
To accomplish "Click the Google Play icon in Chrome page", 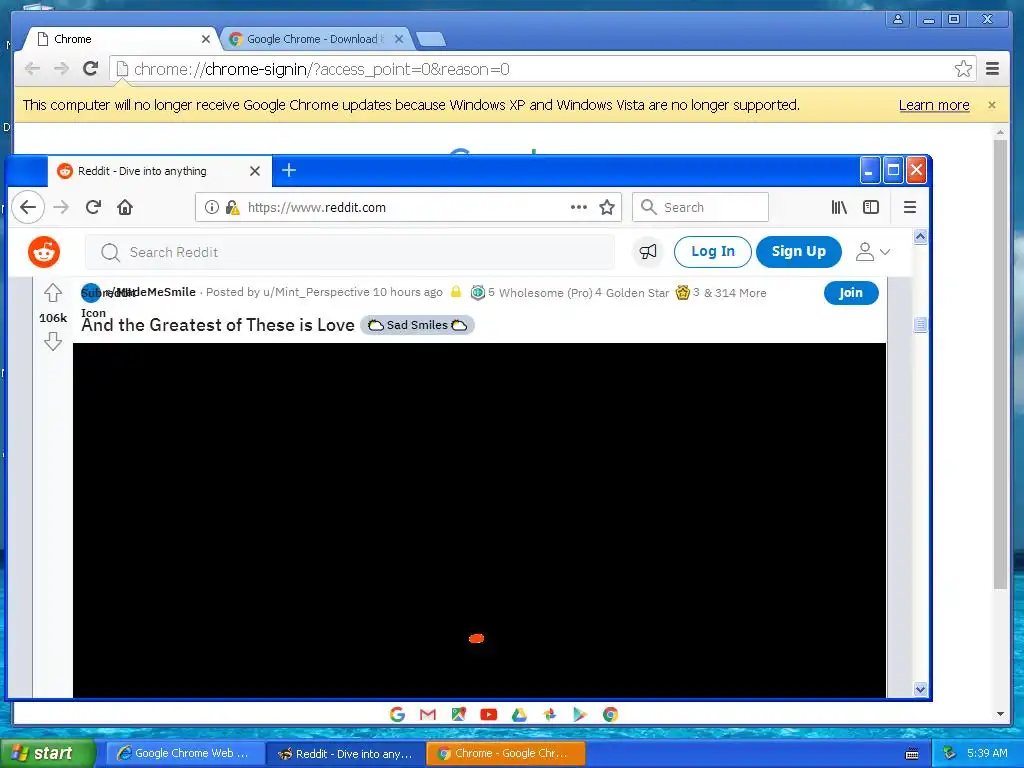I will 580,714.
